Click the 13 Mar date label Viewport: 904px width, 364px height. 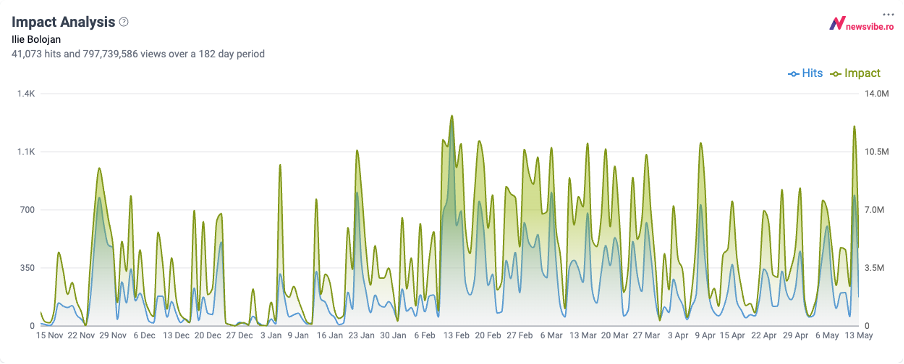tap(583, 335)
